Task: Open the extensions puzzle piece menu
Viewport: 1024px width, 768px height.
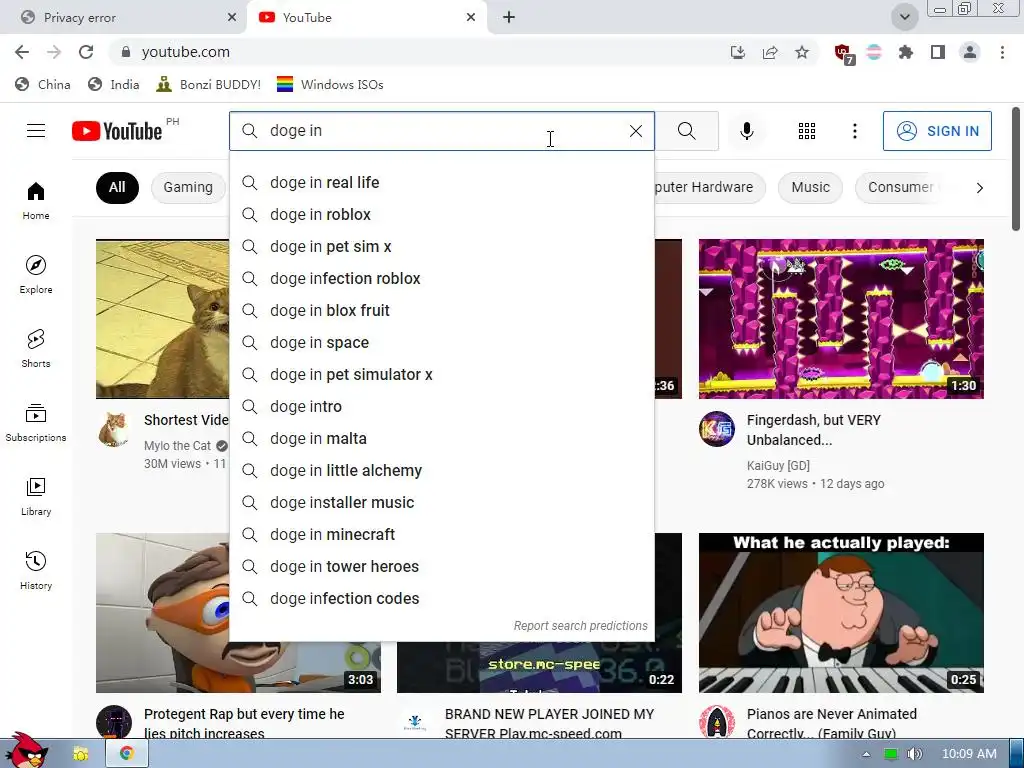Action: coord(905,52)
